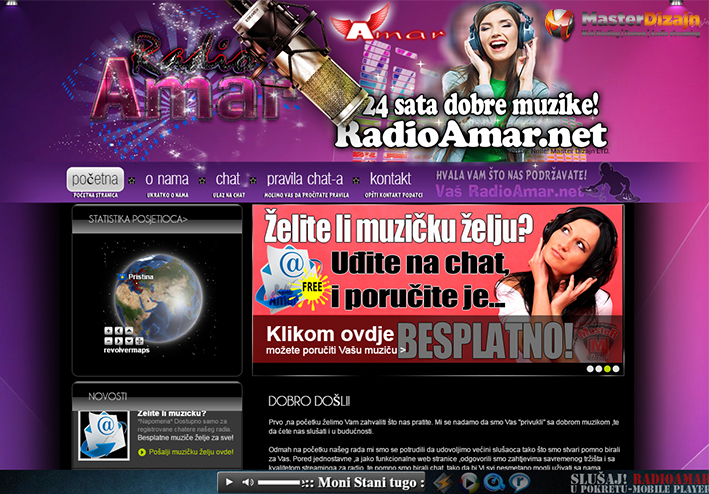This screenshot has height=494, width=709.
Task: Go to the 'o nama' page
Action: point(166,180)
